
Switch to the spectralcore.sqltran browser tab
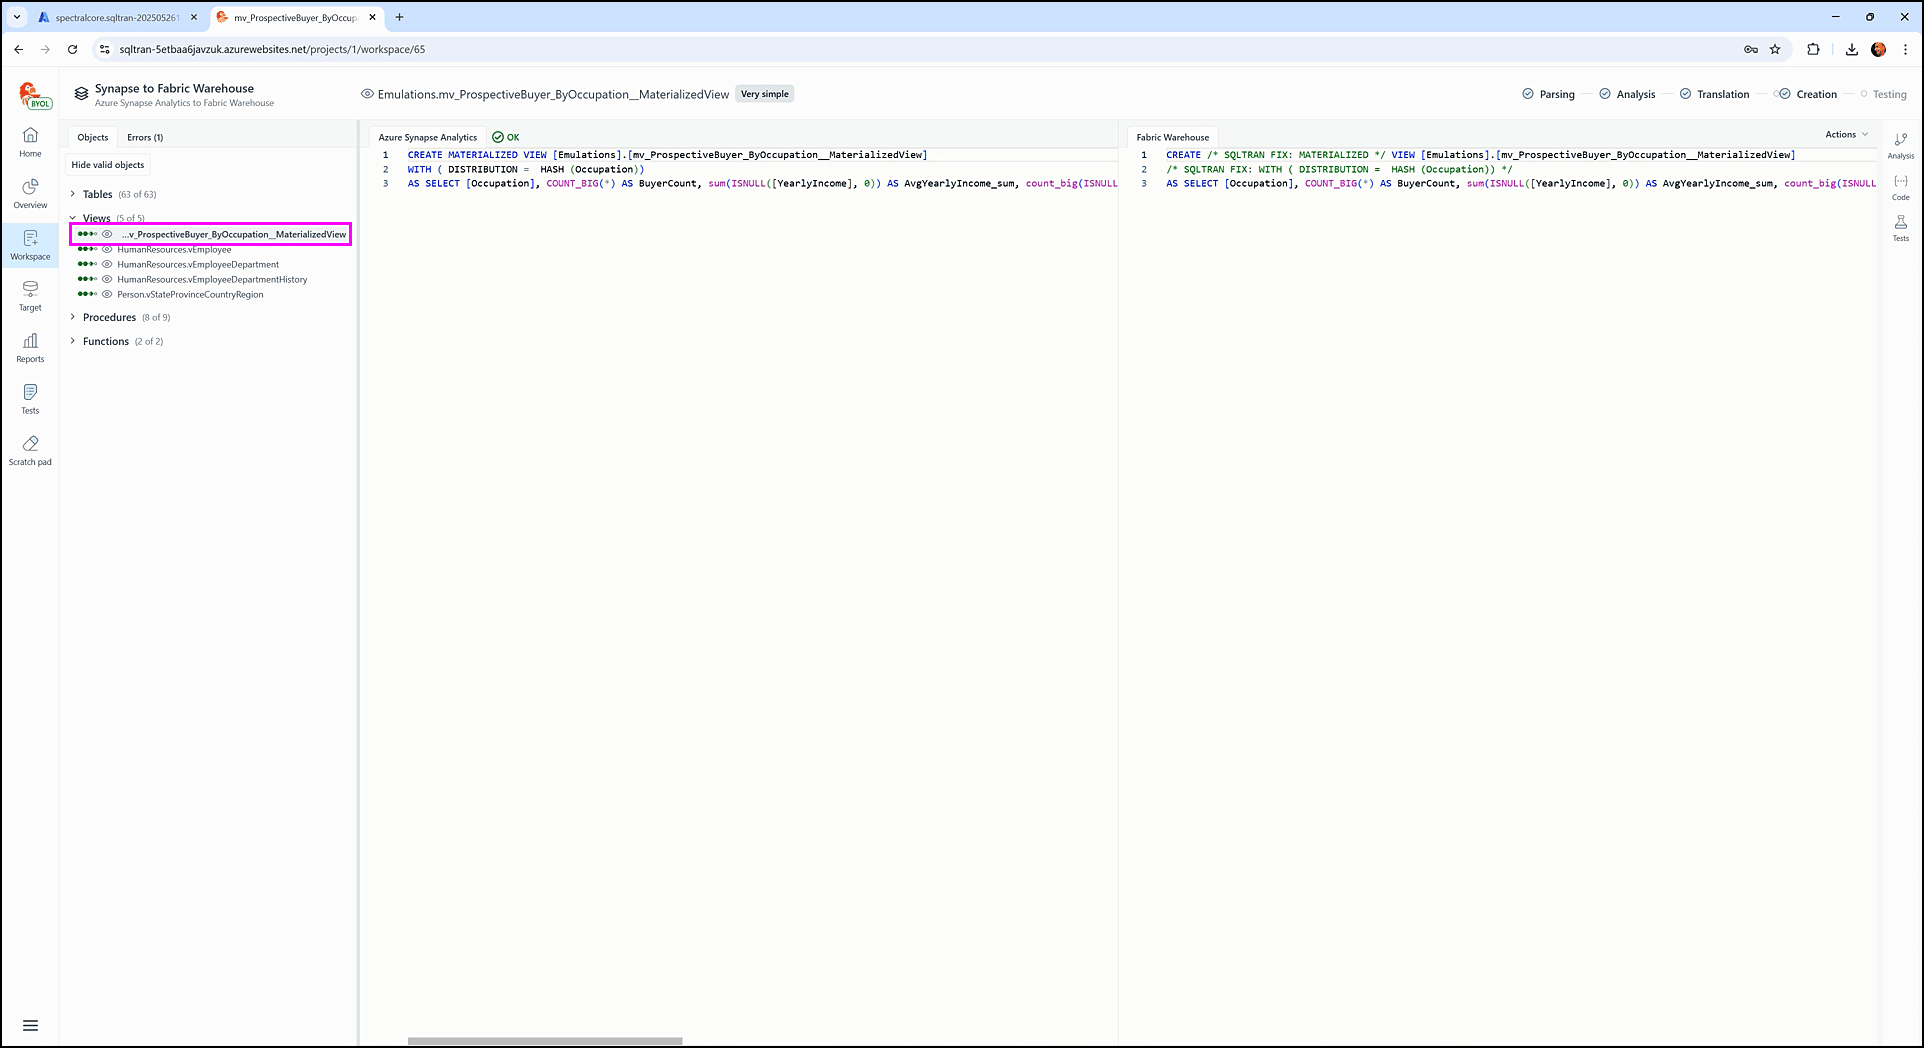117,17
